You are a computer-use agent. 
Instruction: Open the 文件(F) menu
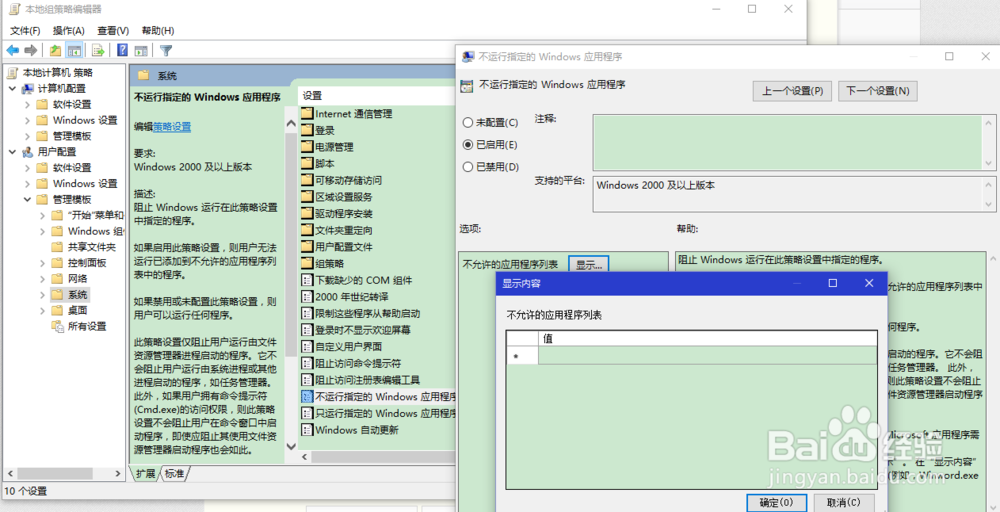(25, 31)
